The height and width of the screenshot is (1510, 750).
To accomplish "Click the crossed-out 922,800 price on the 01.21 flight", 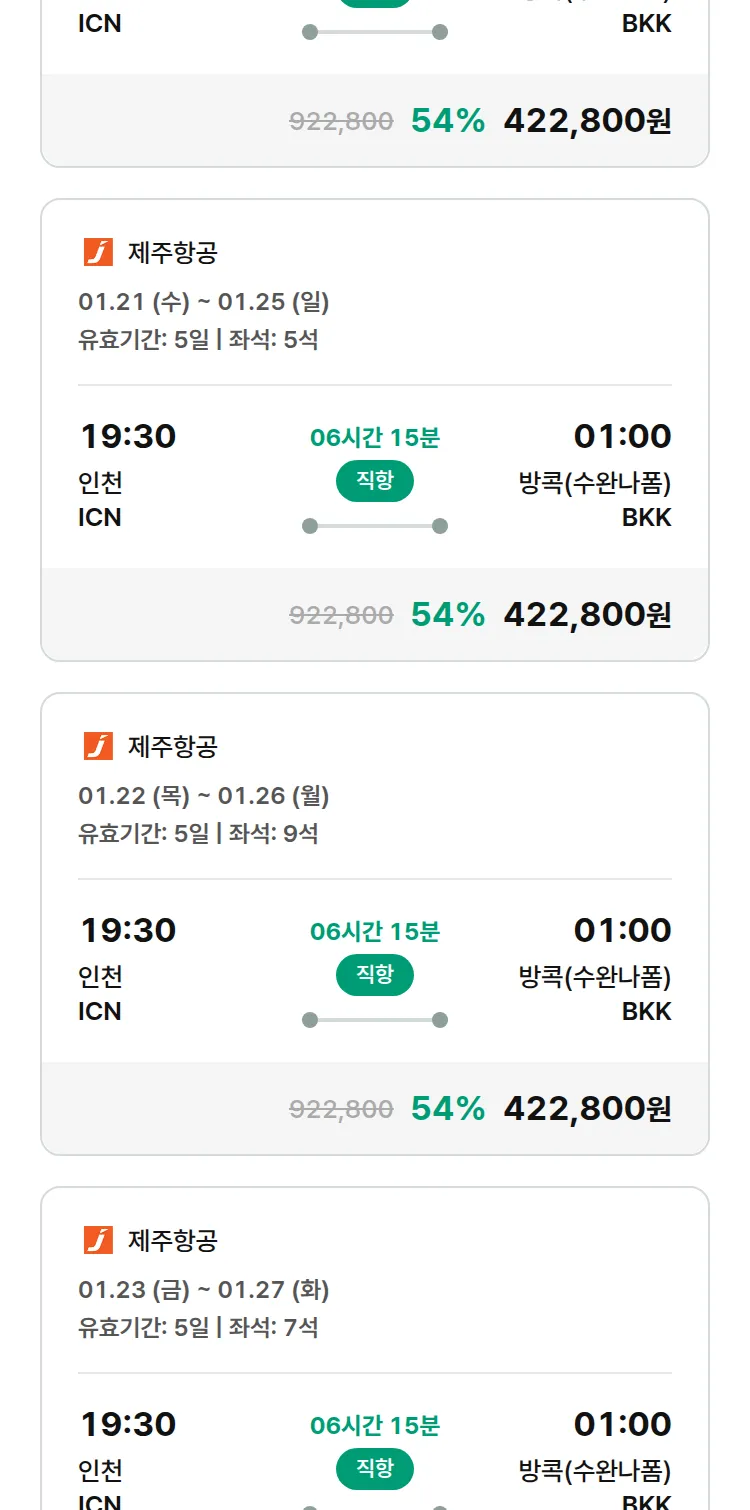I will tap(341, 615).
